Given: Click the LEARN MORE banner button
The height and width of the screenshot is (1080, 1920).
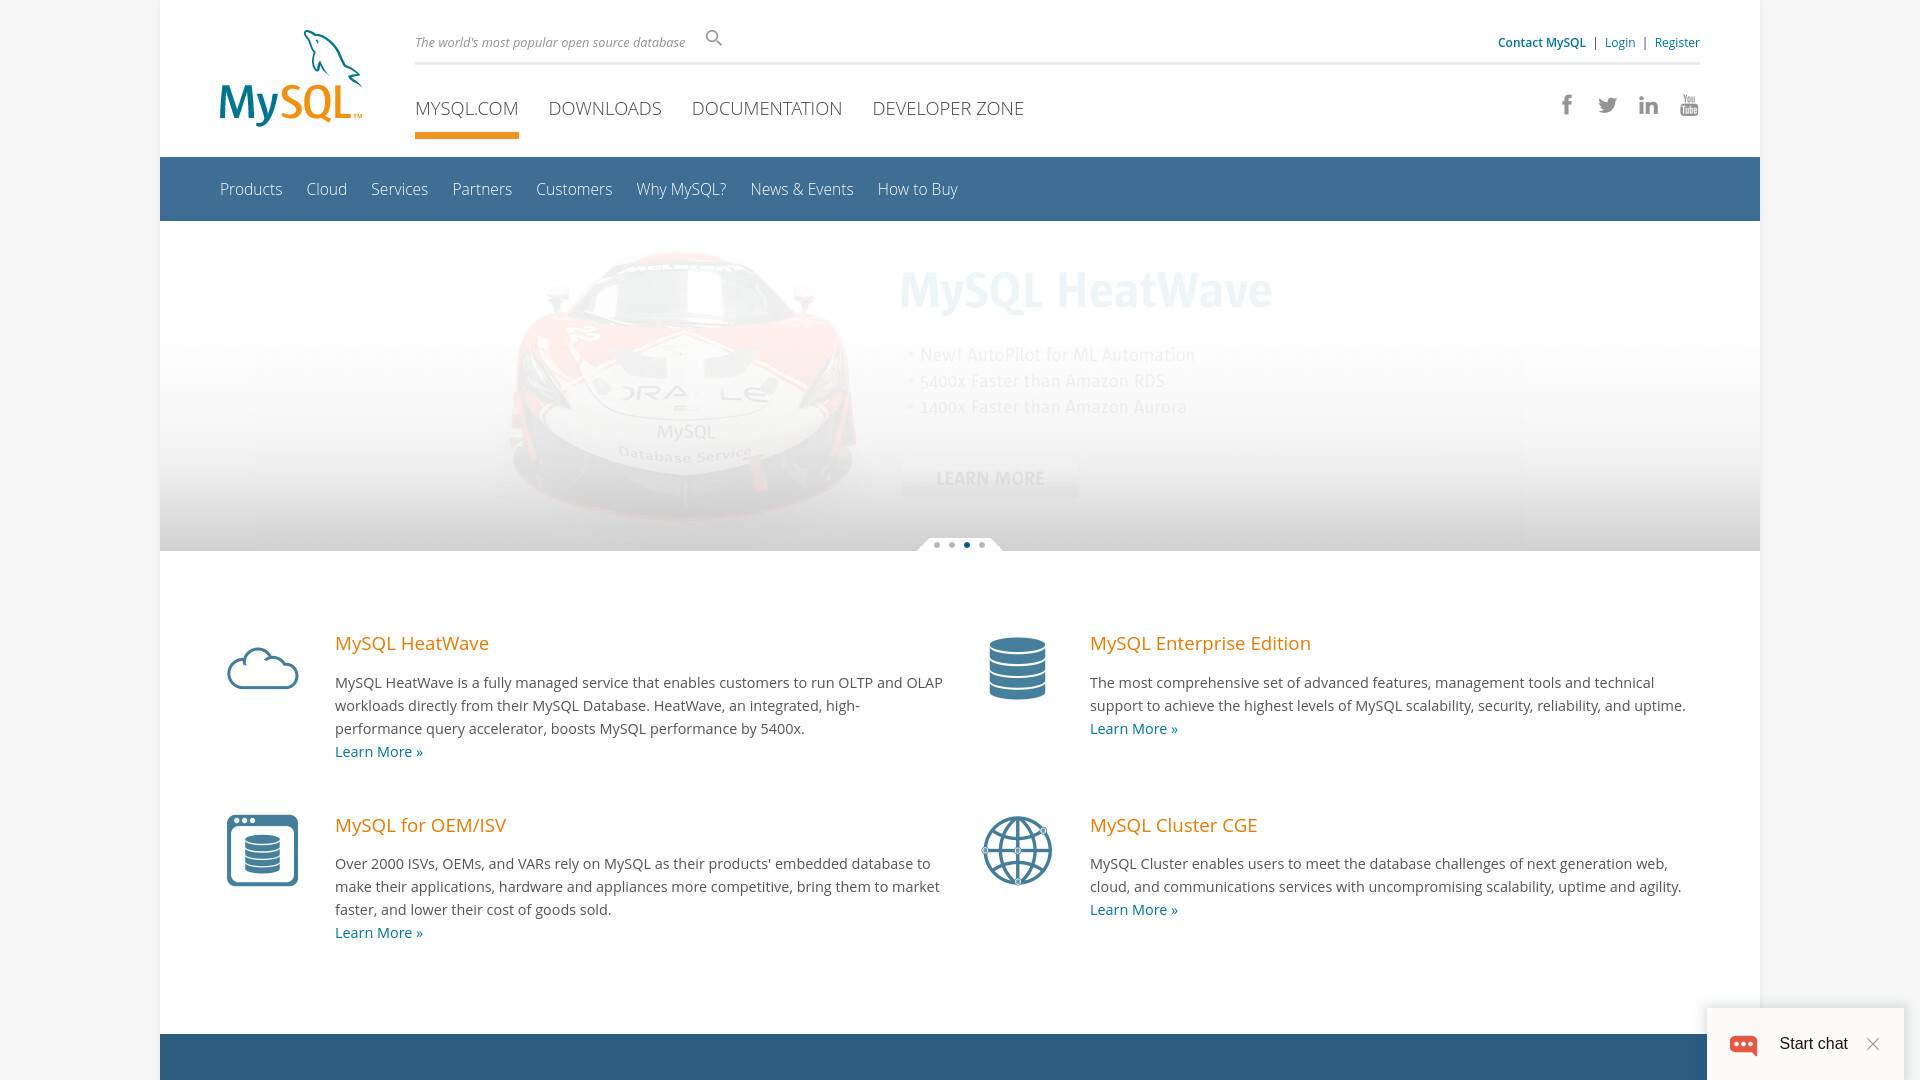Looking at the screenshot, I should click(x=990, y=479).
